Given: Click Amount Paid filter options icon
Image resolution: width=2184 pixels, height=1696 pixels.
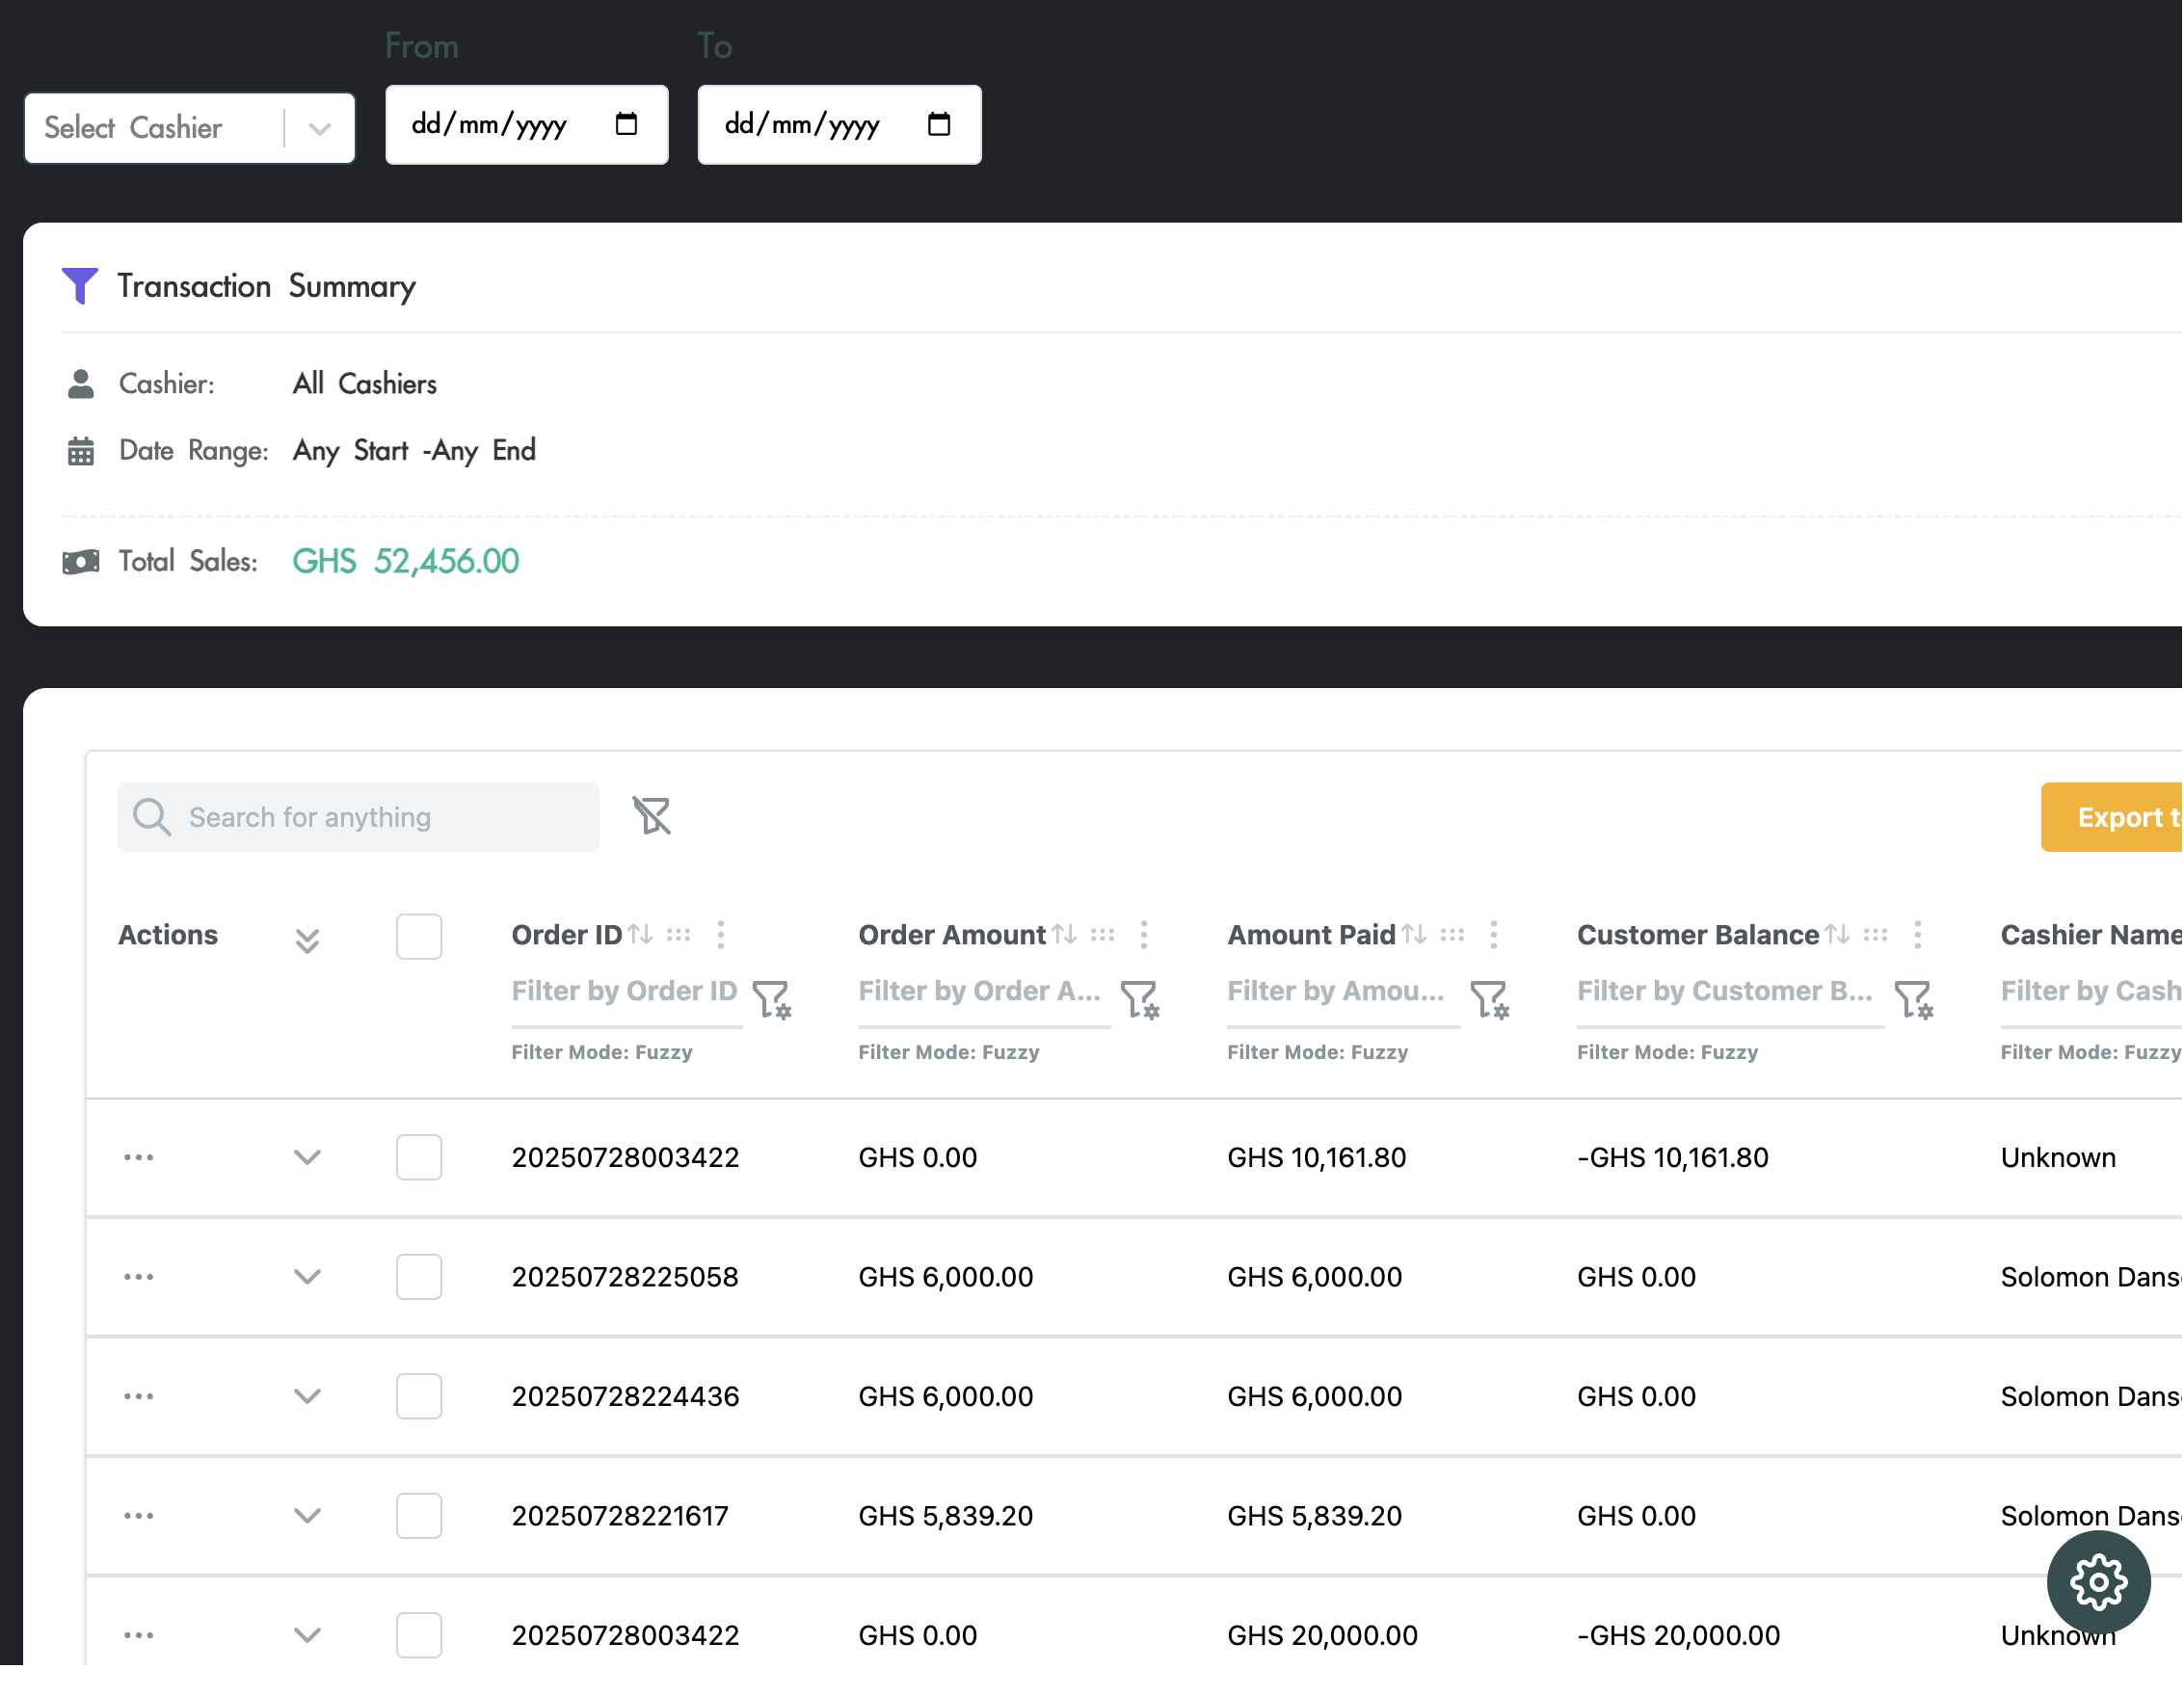Looking at the screenshot, I should click(x=1490, y=998).
